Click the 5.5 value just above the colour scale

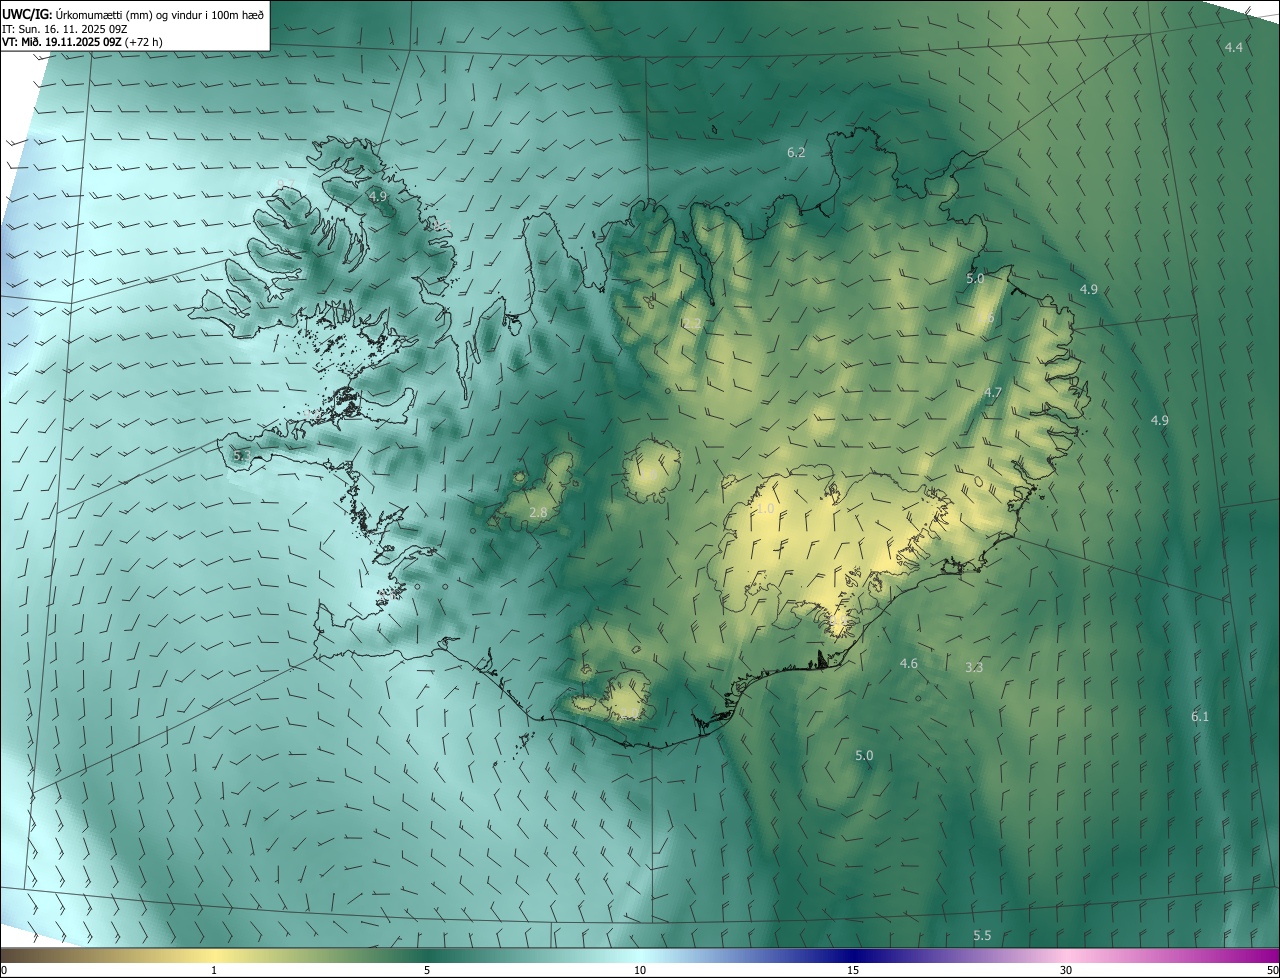[982, 935]
